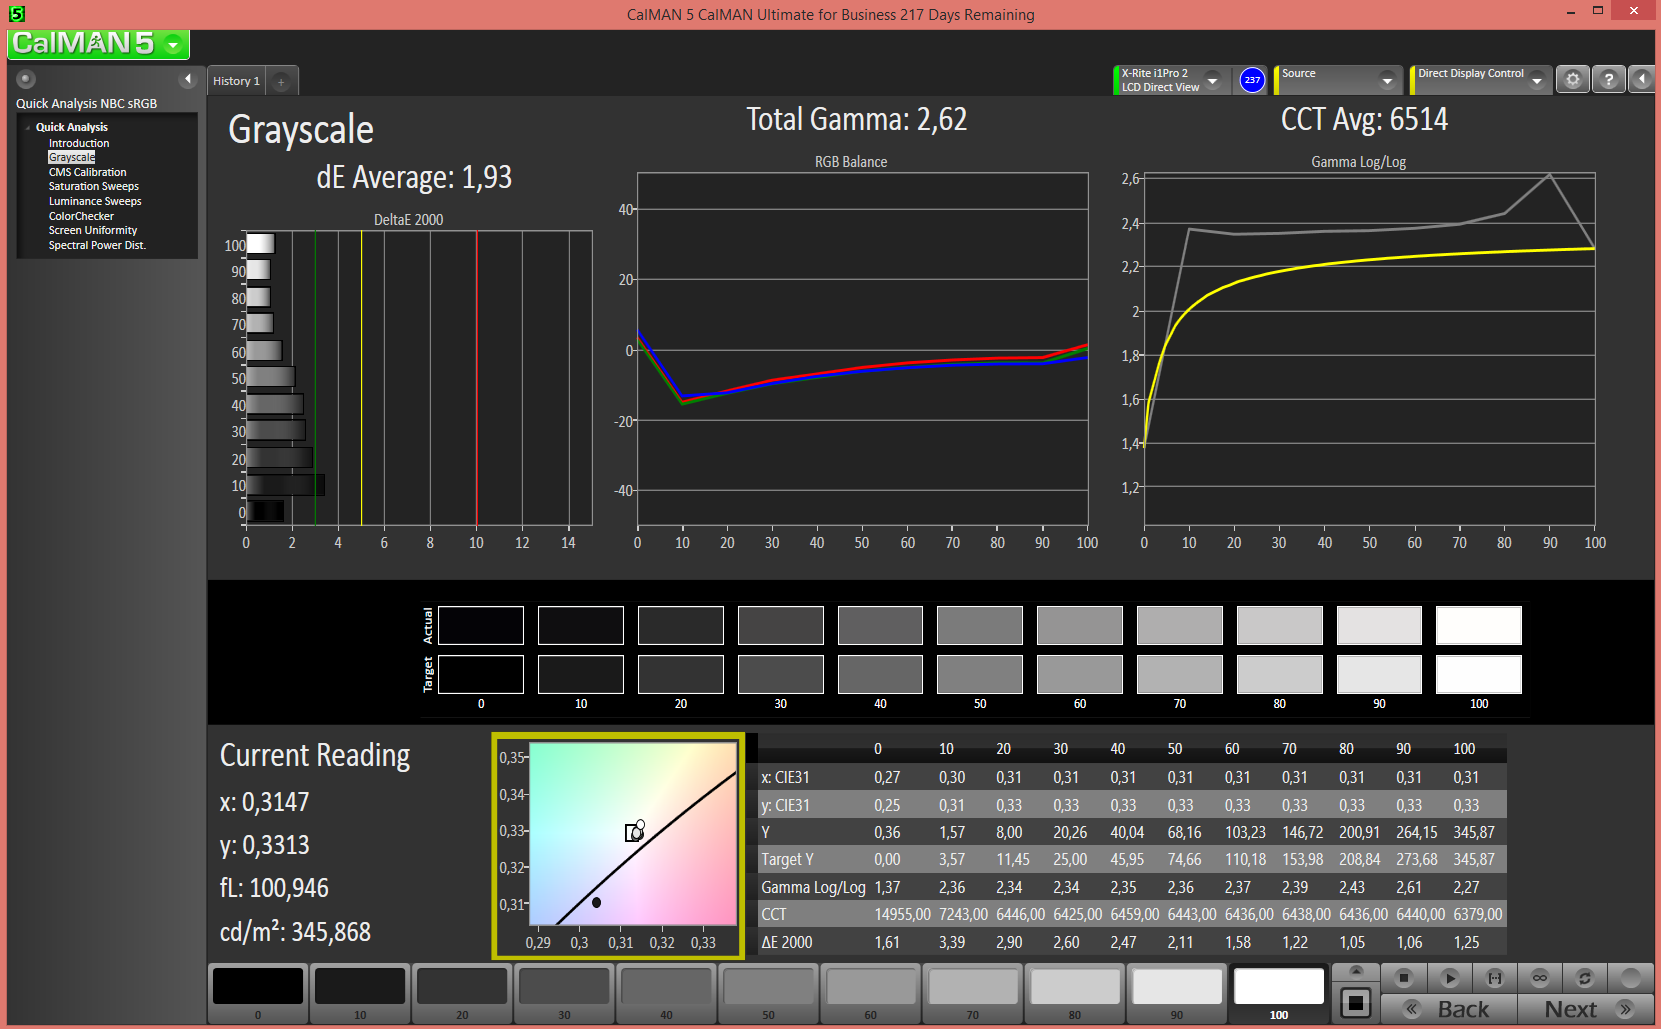Open the ColorChecker workflow page
Screen dimensions: 1661x1029
[81, 216]
